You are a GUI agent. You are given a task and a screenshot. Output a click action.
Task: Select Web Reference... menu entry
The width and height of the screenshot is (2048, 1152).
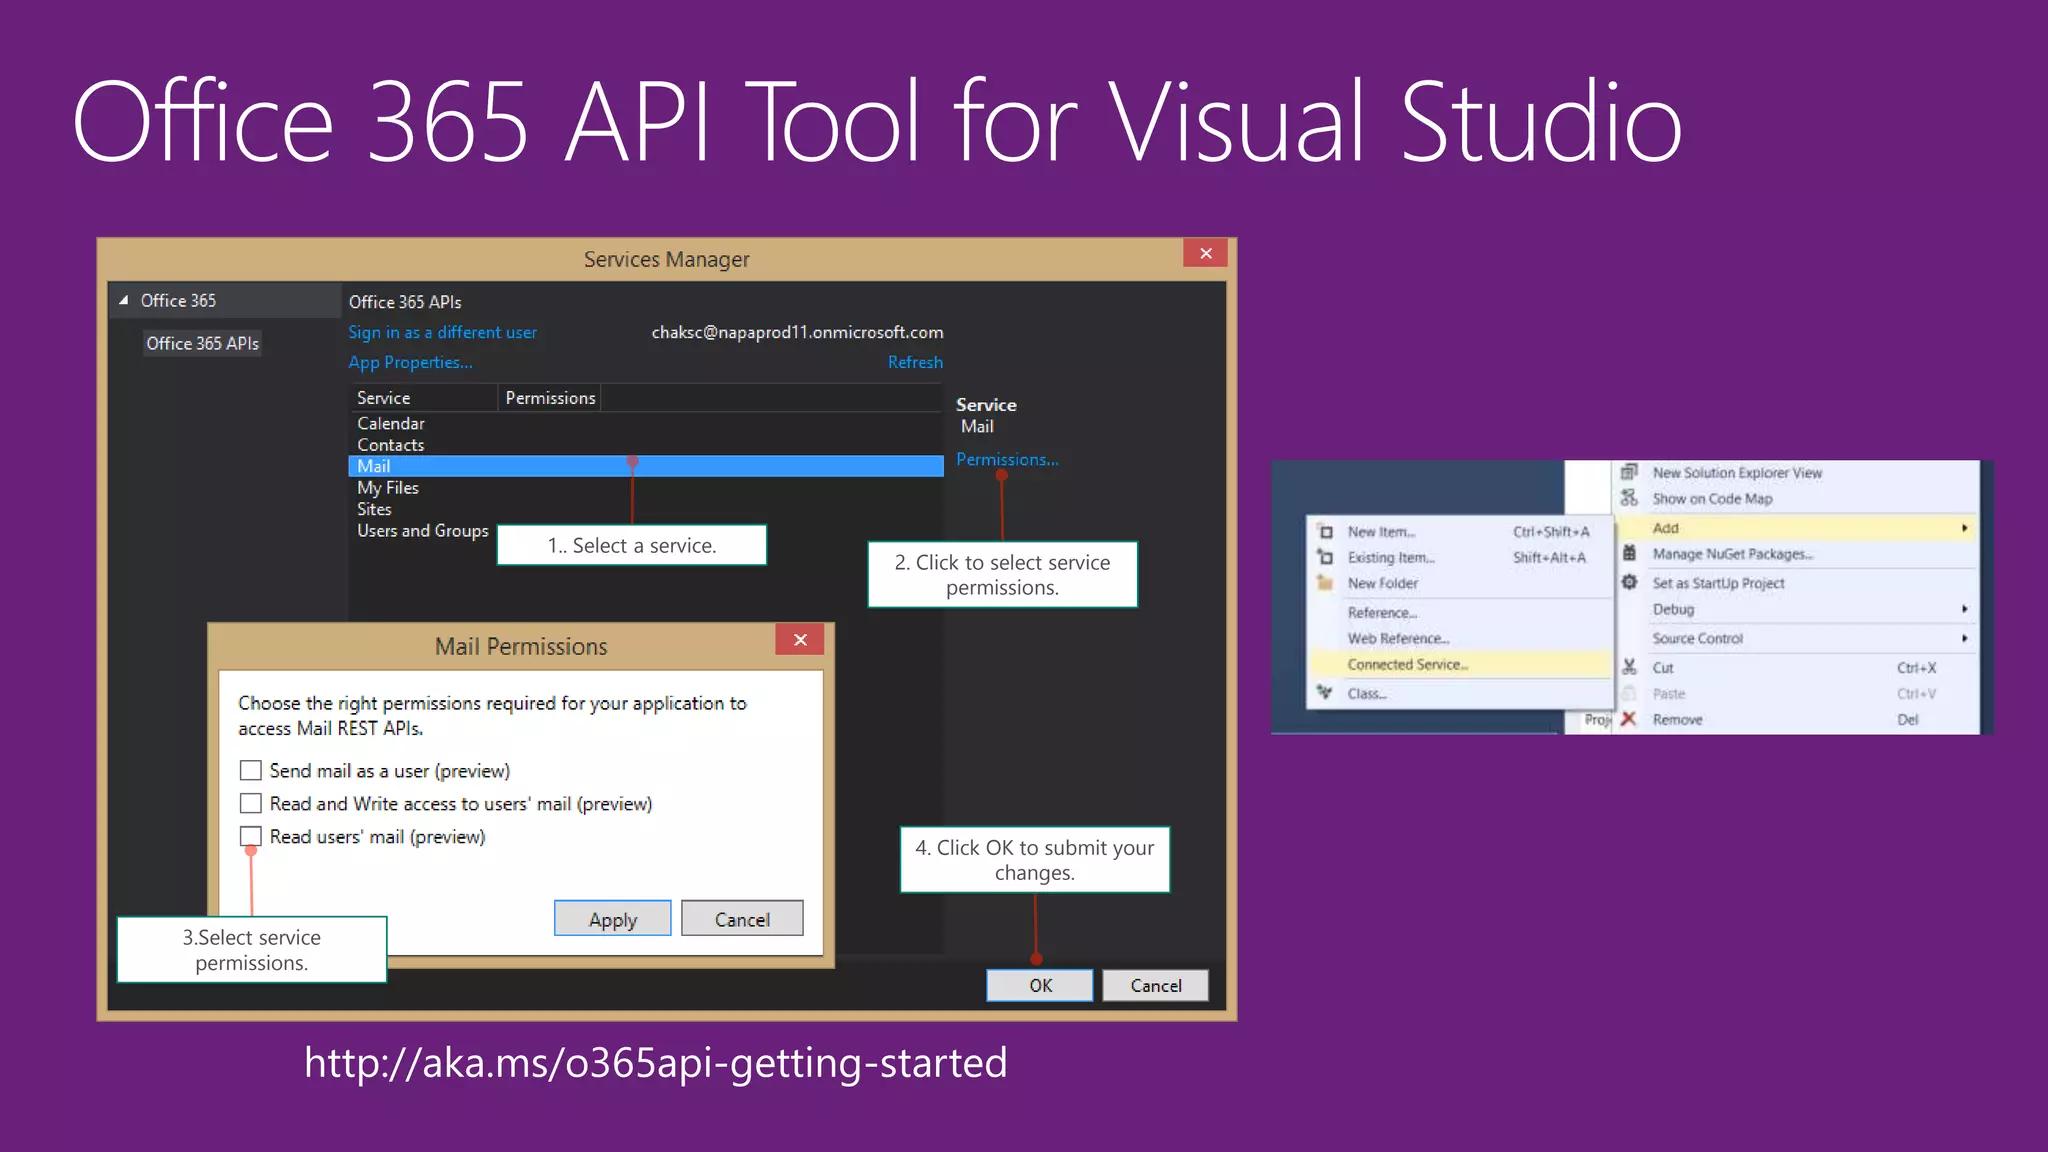tap(1461, 638)
